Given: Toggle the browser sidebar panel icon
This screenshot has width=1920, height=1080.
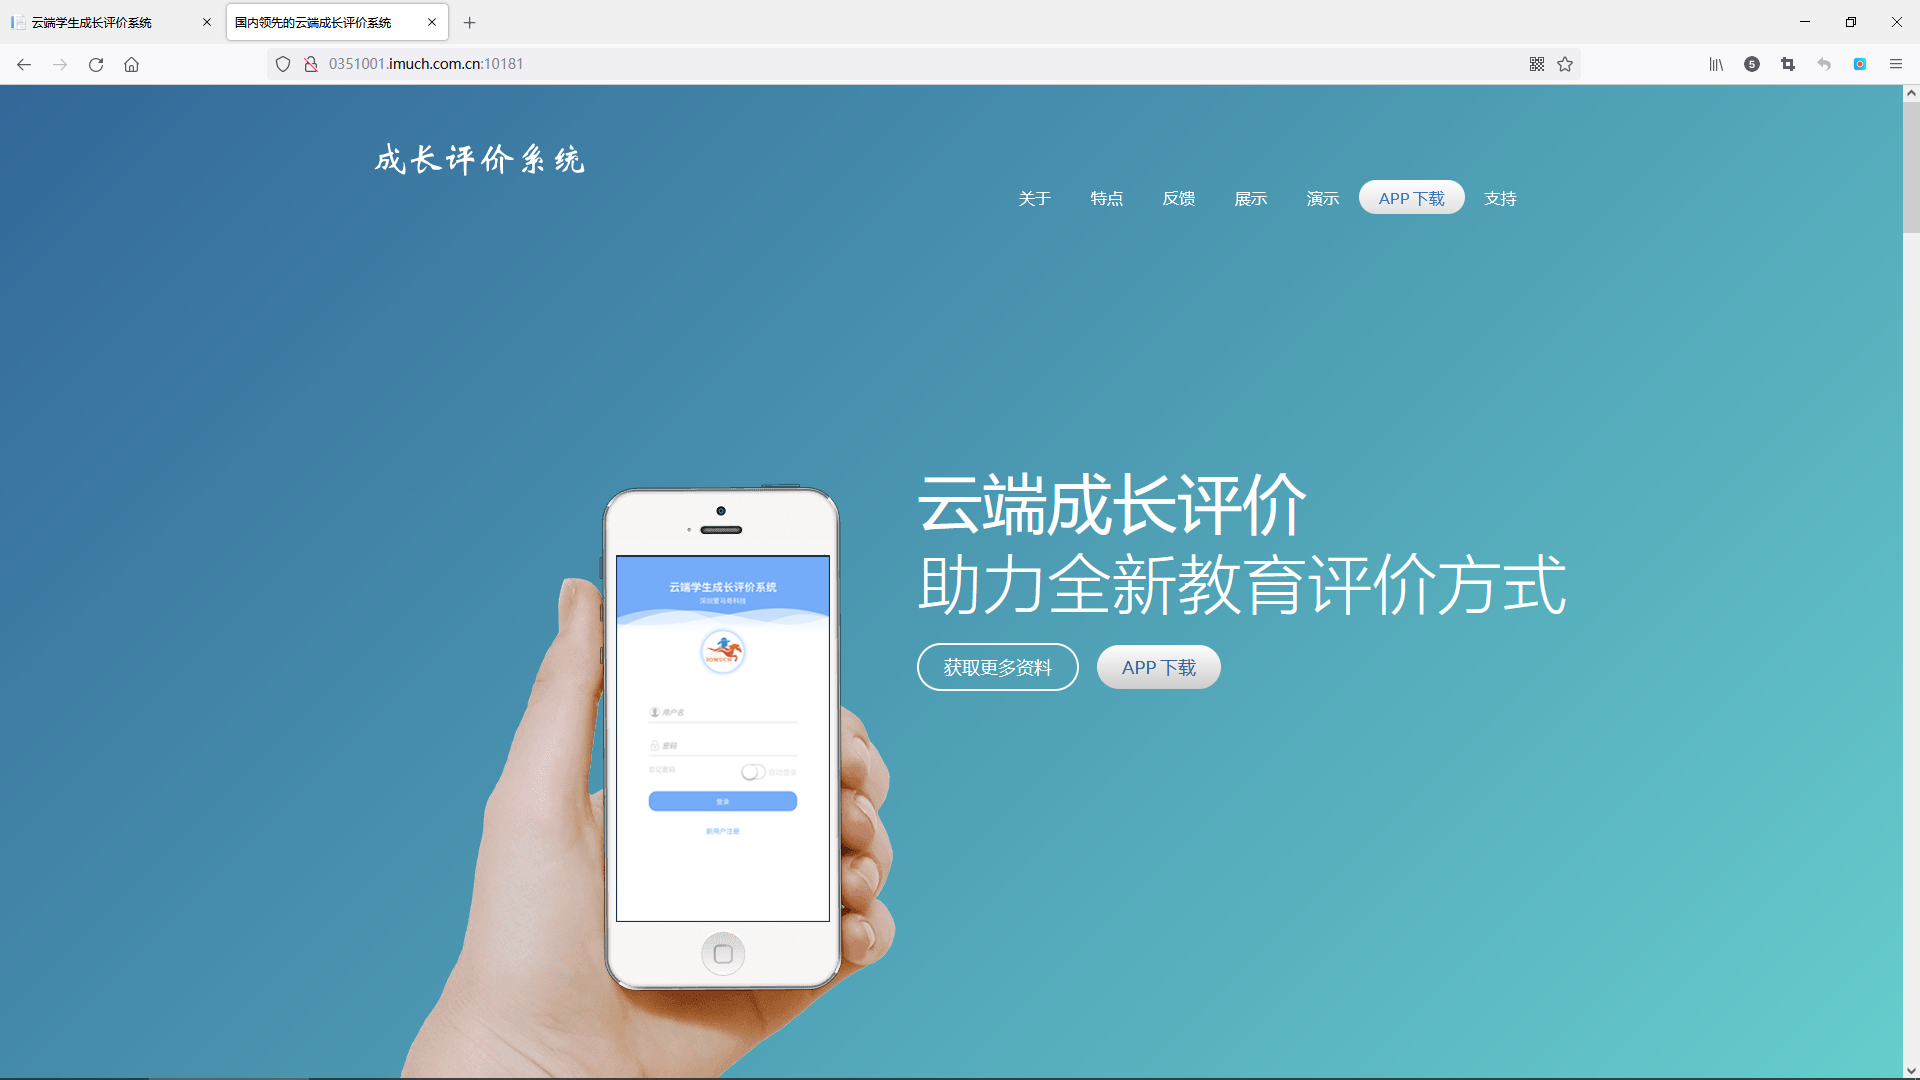Looking at the screenshot, I should click(1717, 63).
